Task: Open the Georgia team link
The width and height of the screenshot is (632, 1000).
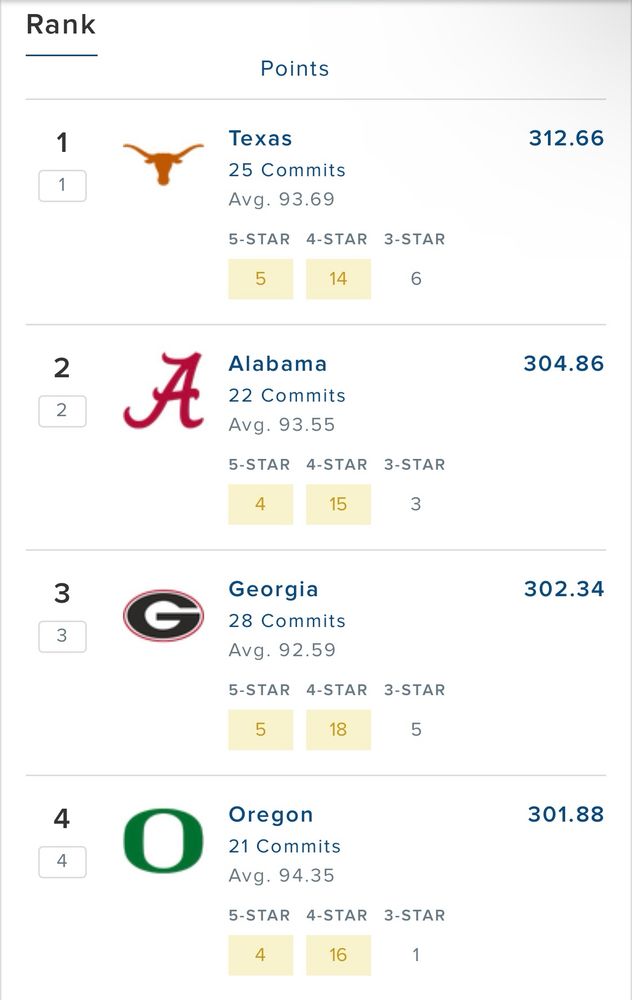Action: (x=273, y=589)
